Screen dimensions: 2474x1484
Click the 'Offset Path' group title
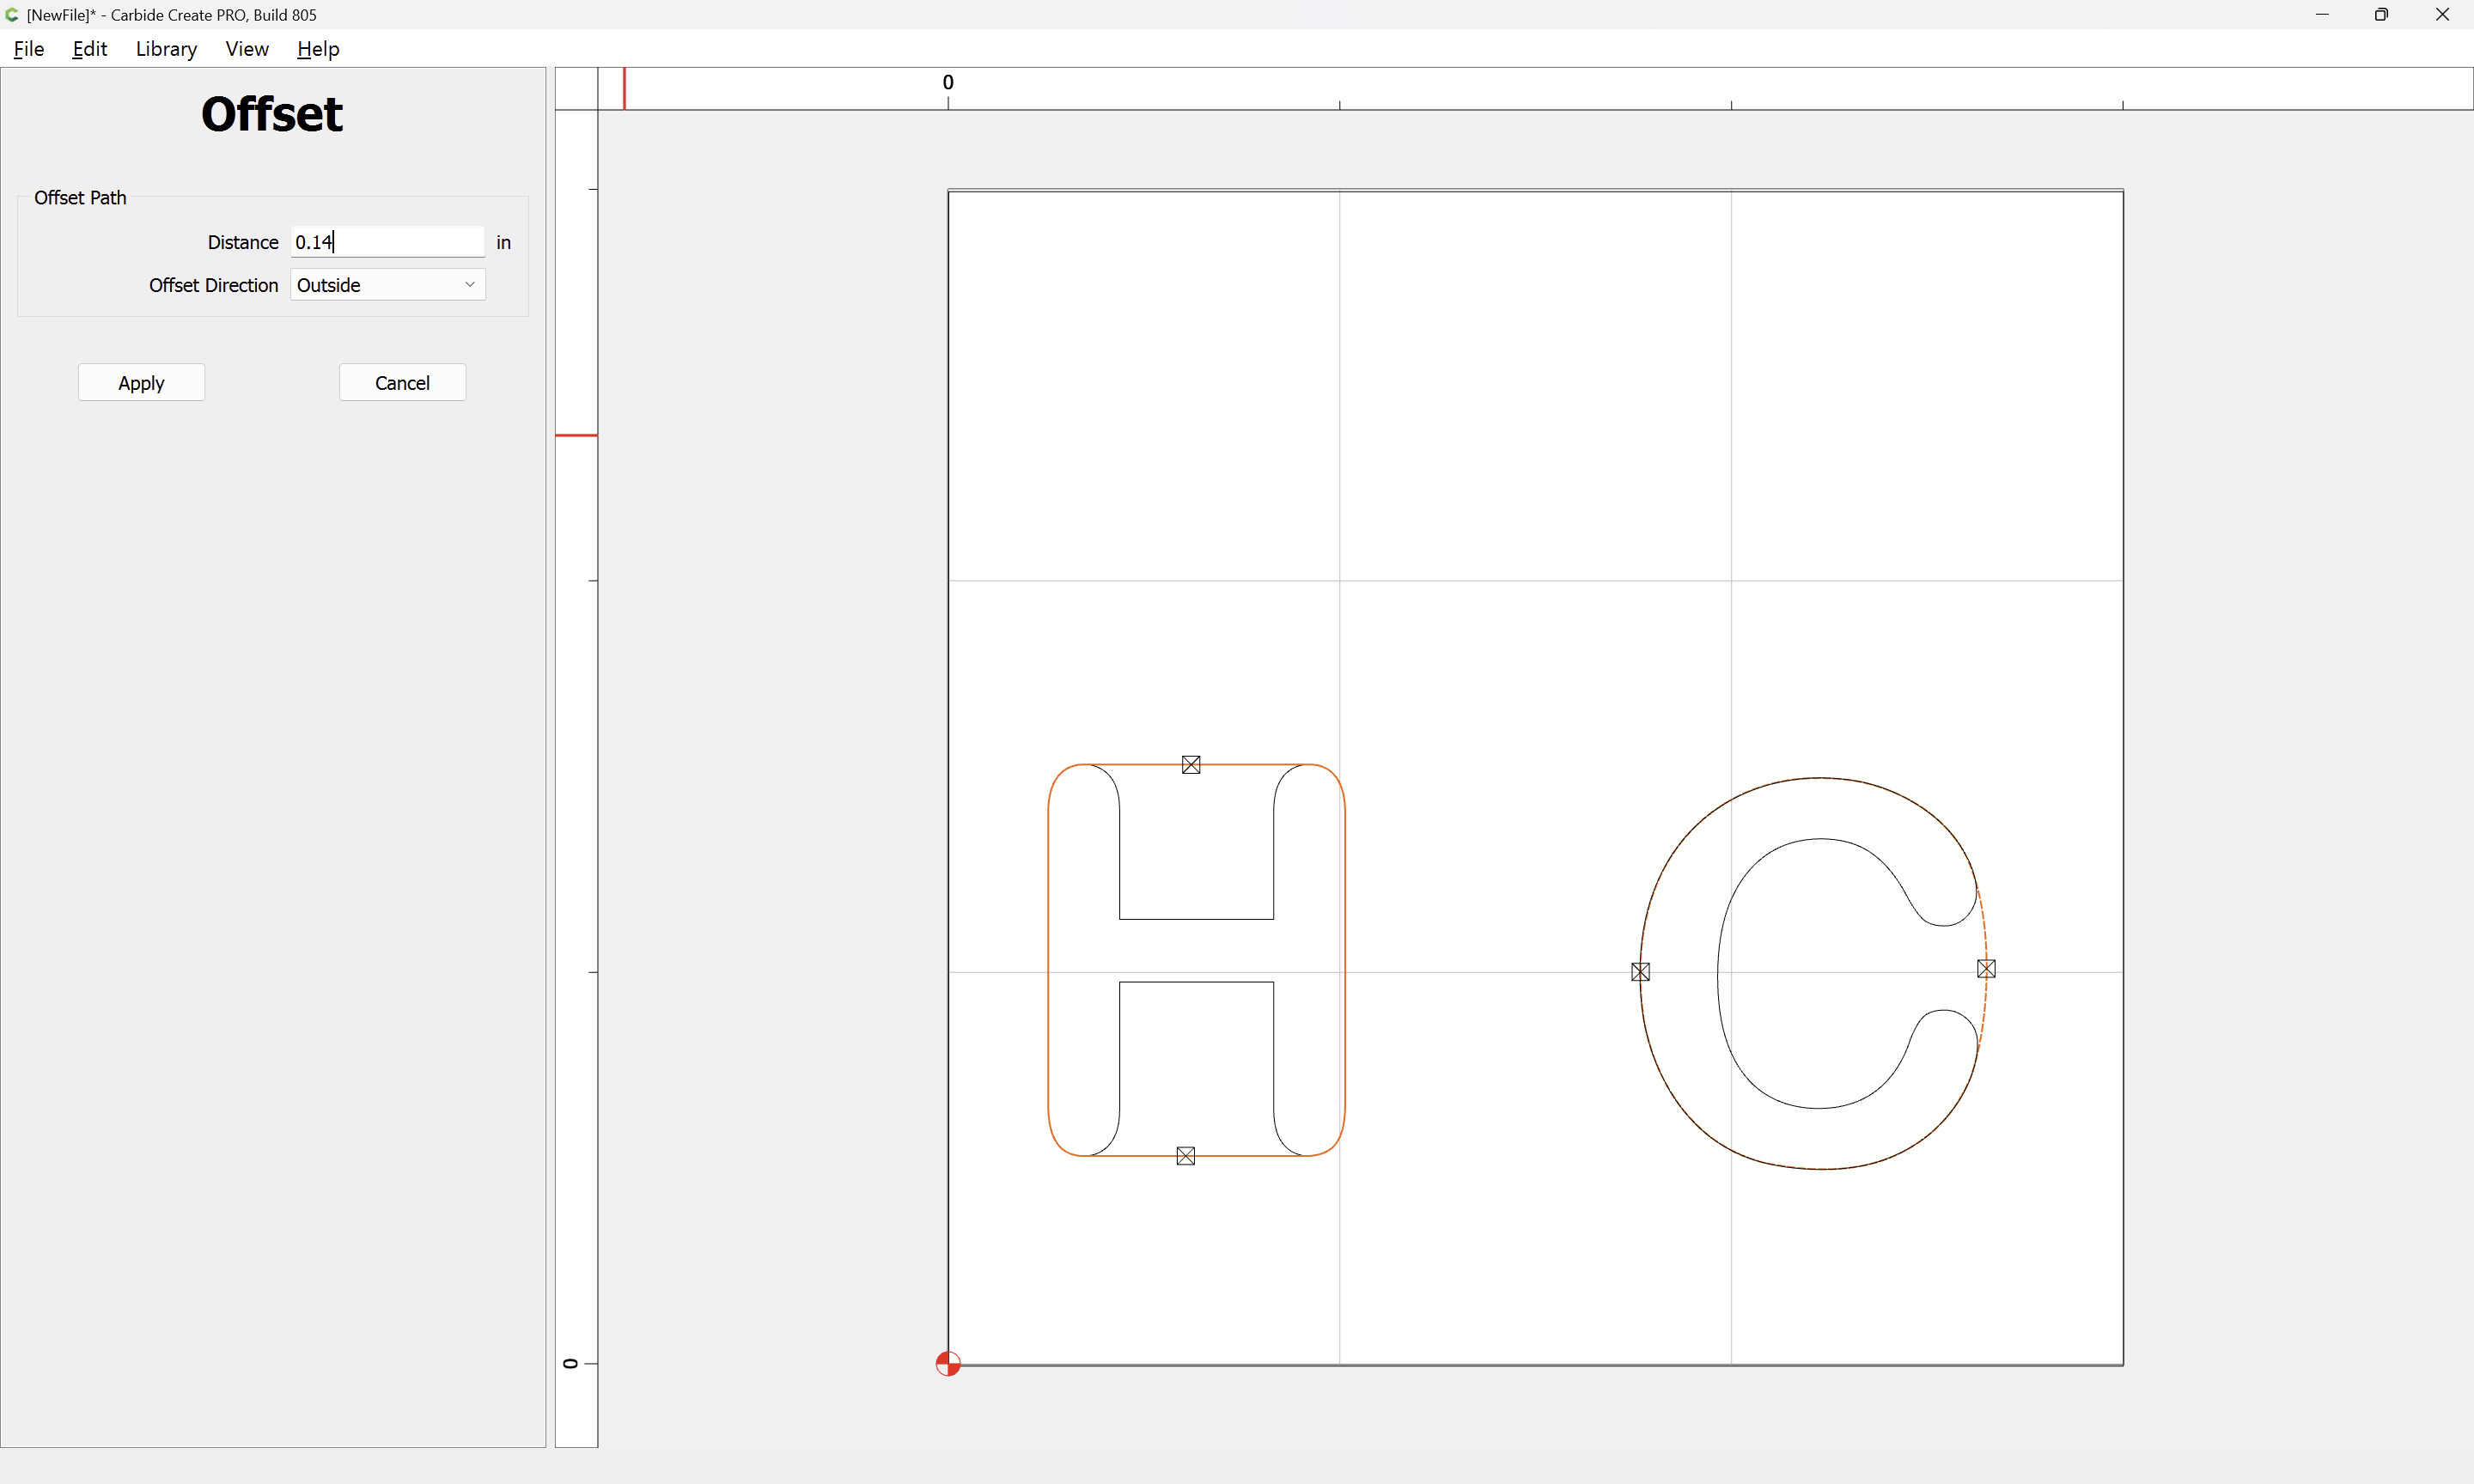point(80,198)
